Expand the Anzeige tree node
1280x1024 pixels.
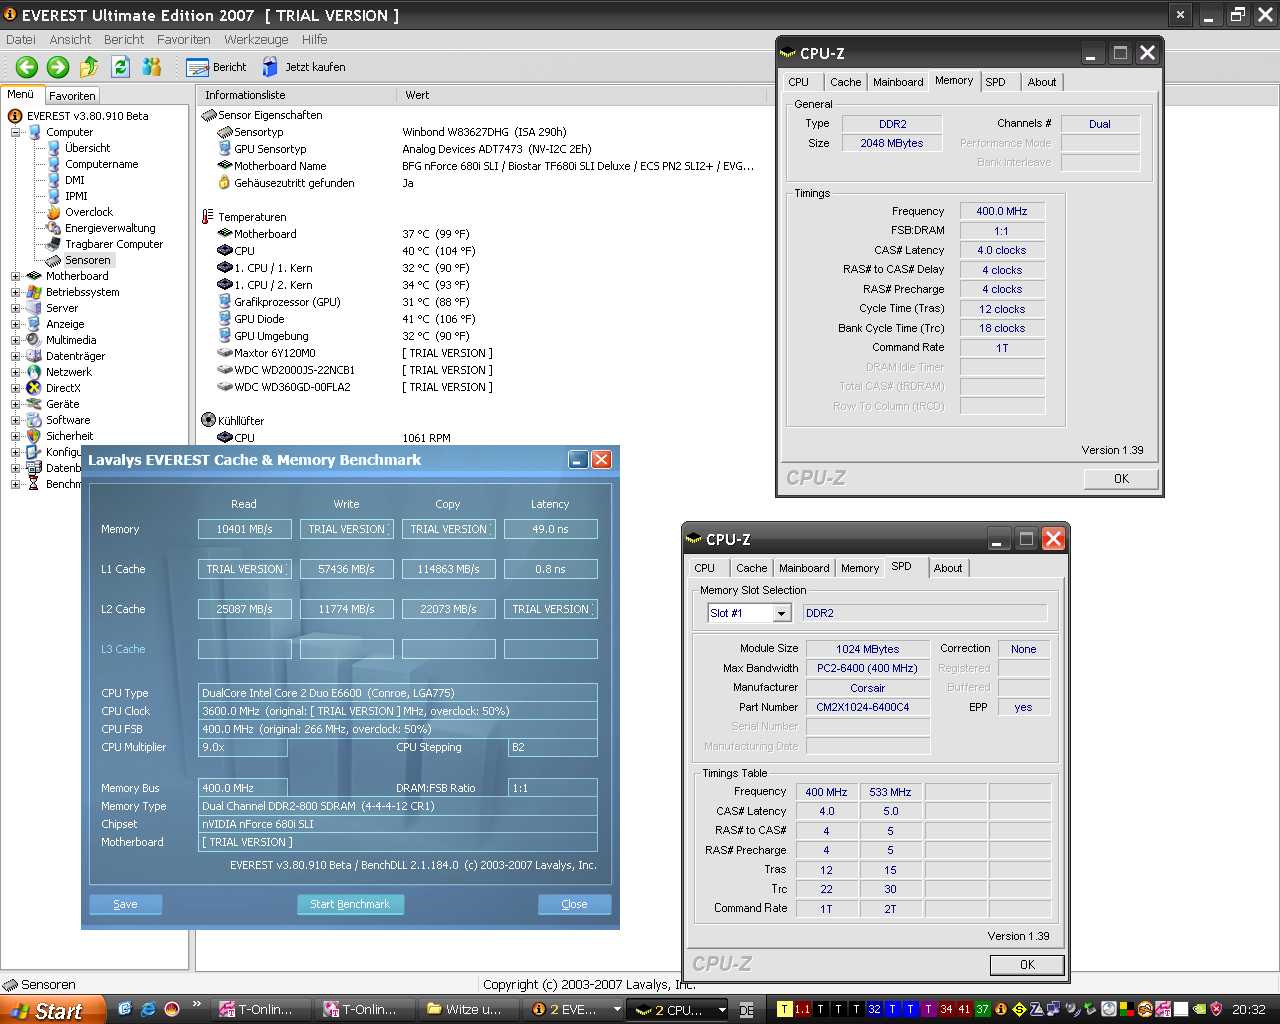tap(16, 324)
